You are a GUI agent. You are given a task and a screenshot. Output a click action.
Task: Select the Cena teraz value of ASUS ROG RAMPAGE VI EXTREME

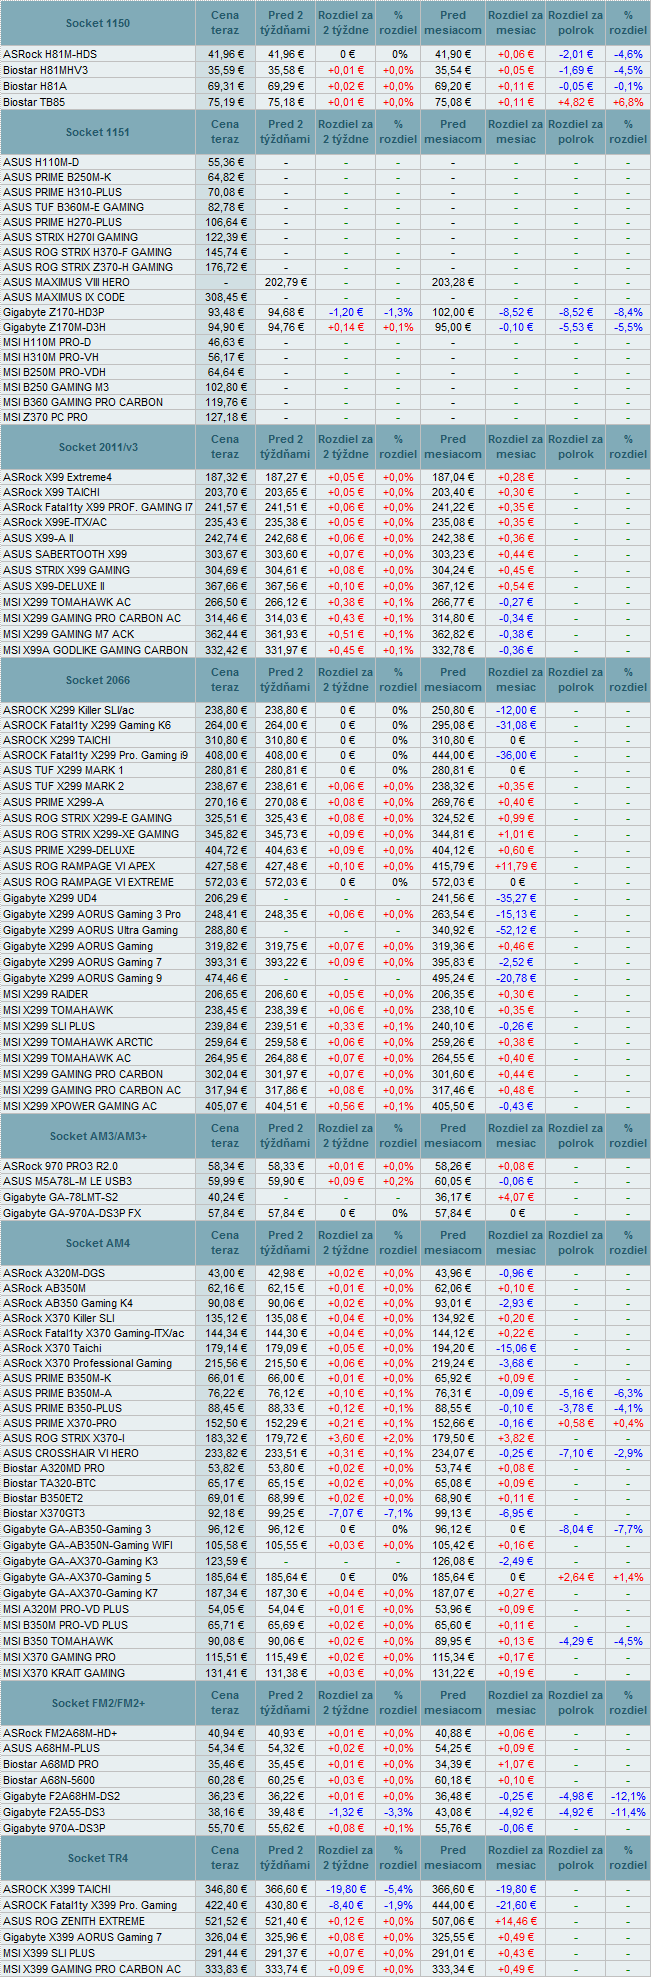(x=226, y=882)
